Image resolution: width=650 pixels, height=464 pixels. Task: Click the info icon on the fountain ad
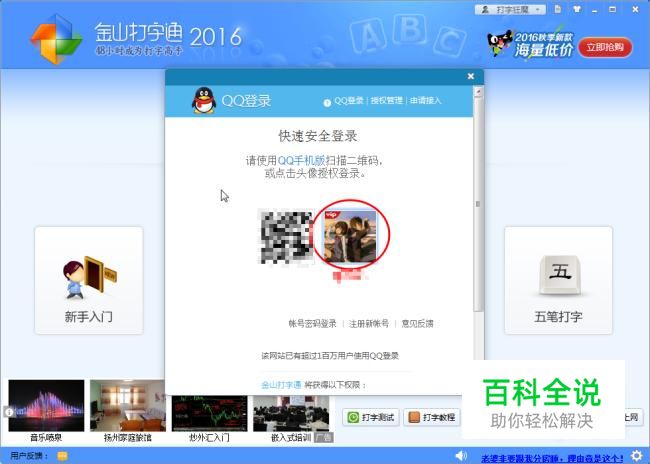9,412
